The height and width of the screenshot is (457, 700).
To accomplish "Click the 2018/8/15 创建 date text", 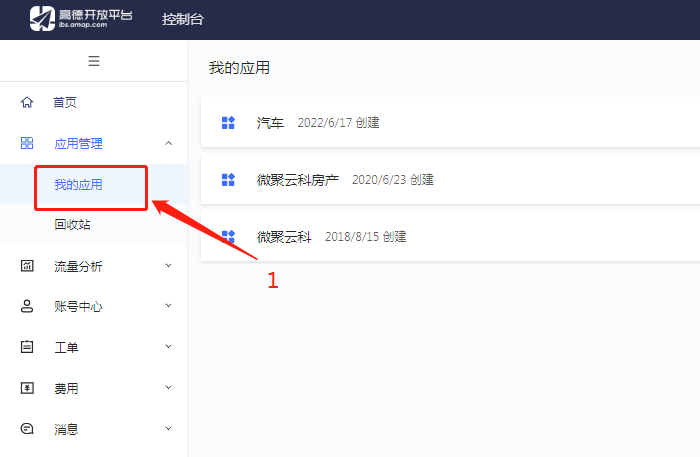I will (366, 237).
